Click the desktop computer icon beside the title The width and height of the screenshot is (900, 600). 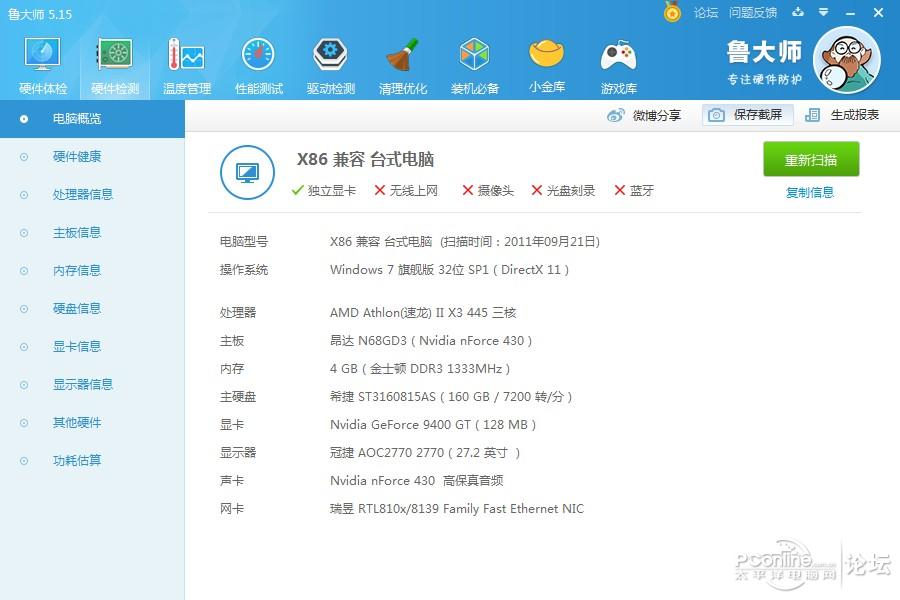[x=247, y=172]
